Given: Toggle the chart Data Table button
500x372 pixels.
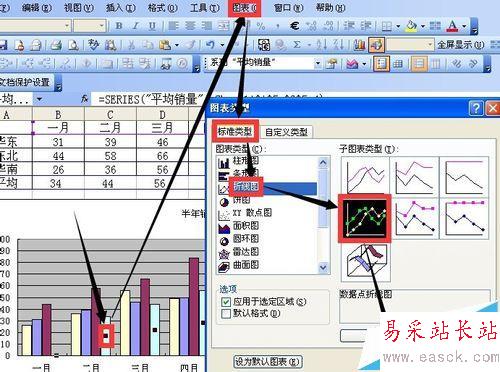Looking at the screenshot, I should [x=398, y=63].
